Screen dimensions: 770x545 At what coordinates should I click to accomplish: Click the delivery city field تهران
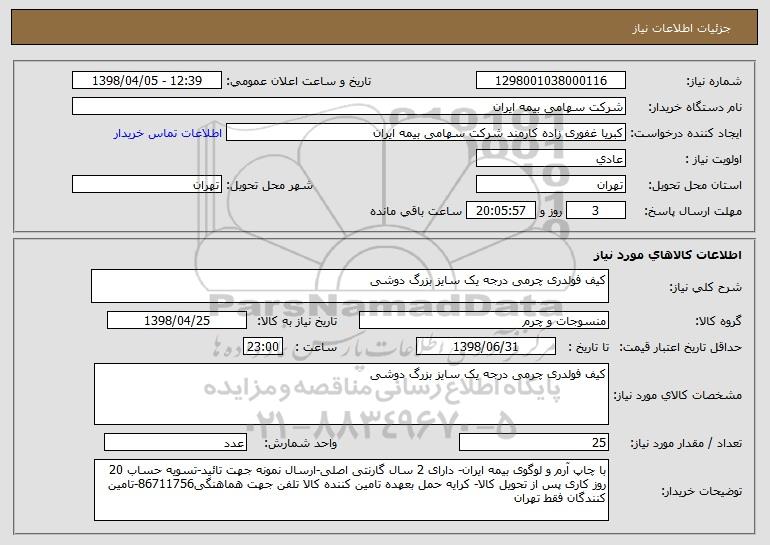[147, 185]
